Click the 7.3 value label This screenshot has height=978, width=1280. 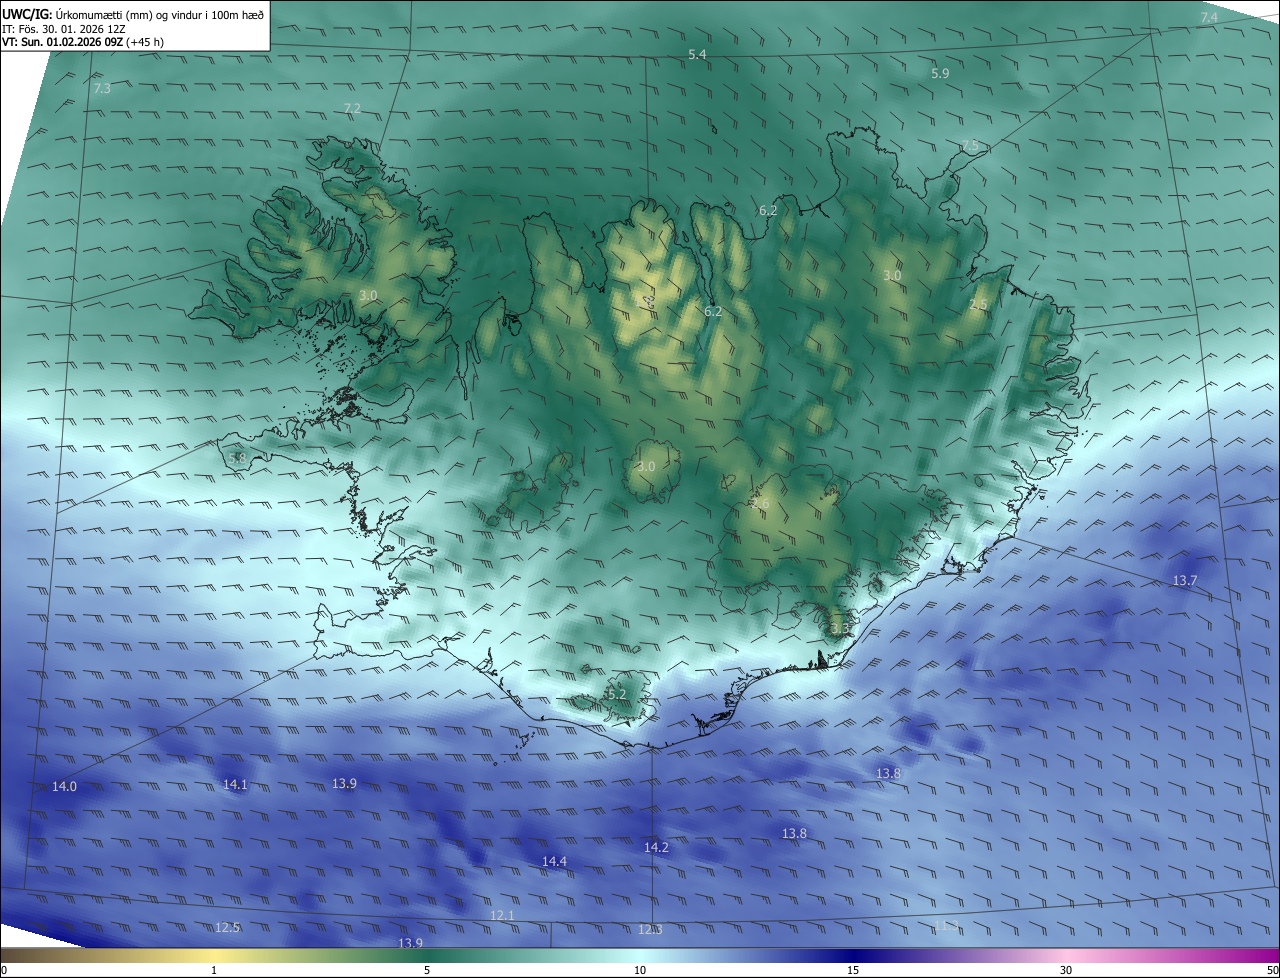pos(101,89)
